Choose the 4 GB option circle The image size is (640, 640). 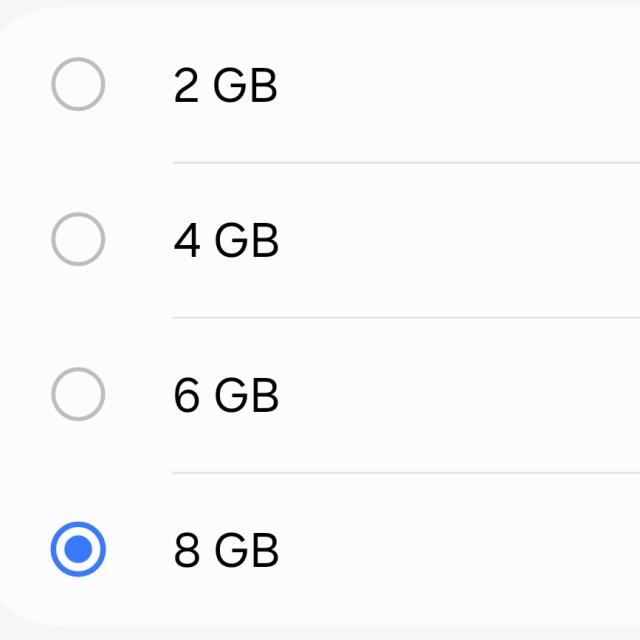(78, 240)
